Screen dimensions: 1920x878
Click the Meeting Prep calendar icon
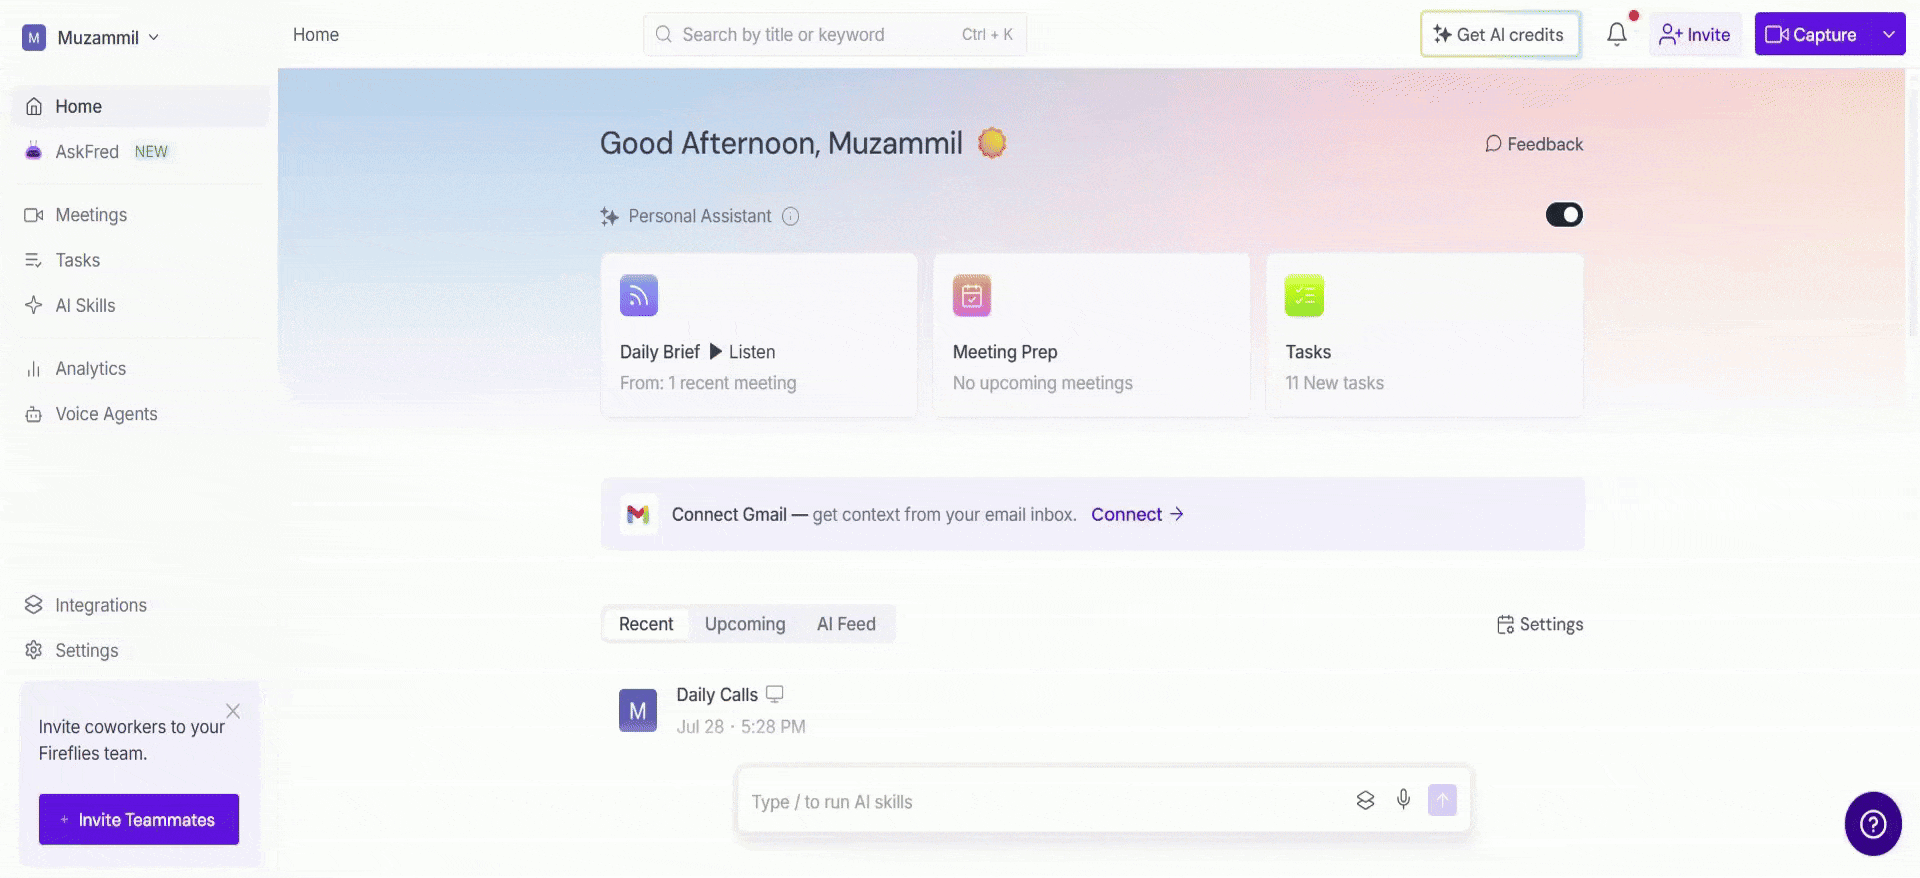point(972,295)
